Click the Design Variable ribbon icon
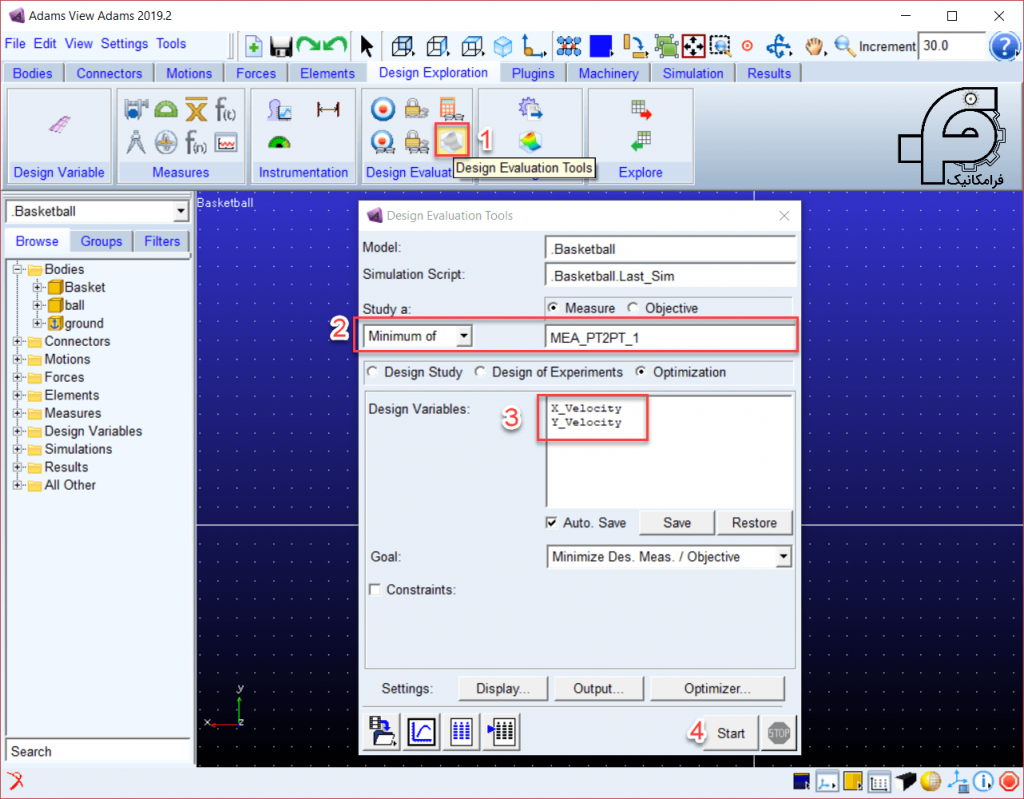This screenshot has width=1024, height=799. click(x=59, y=123)
